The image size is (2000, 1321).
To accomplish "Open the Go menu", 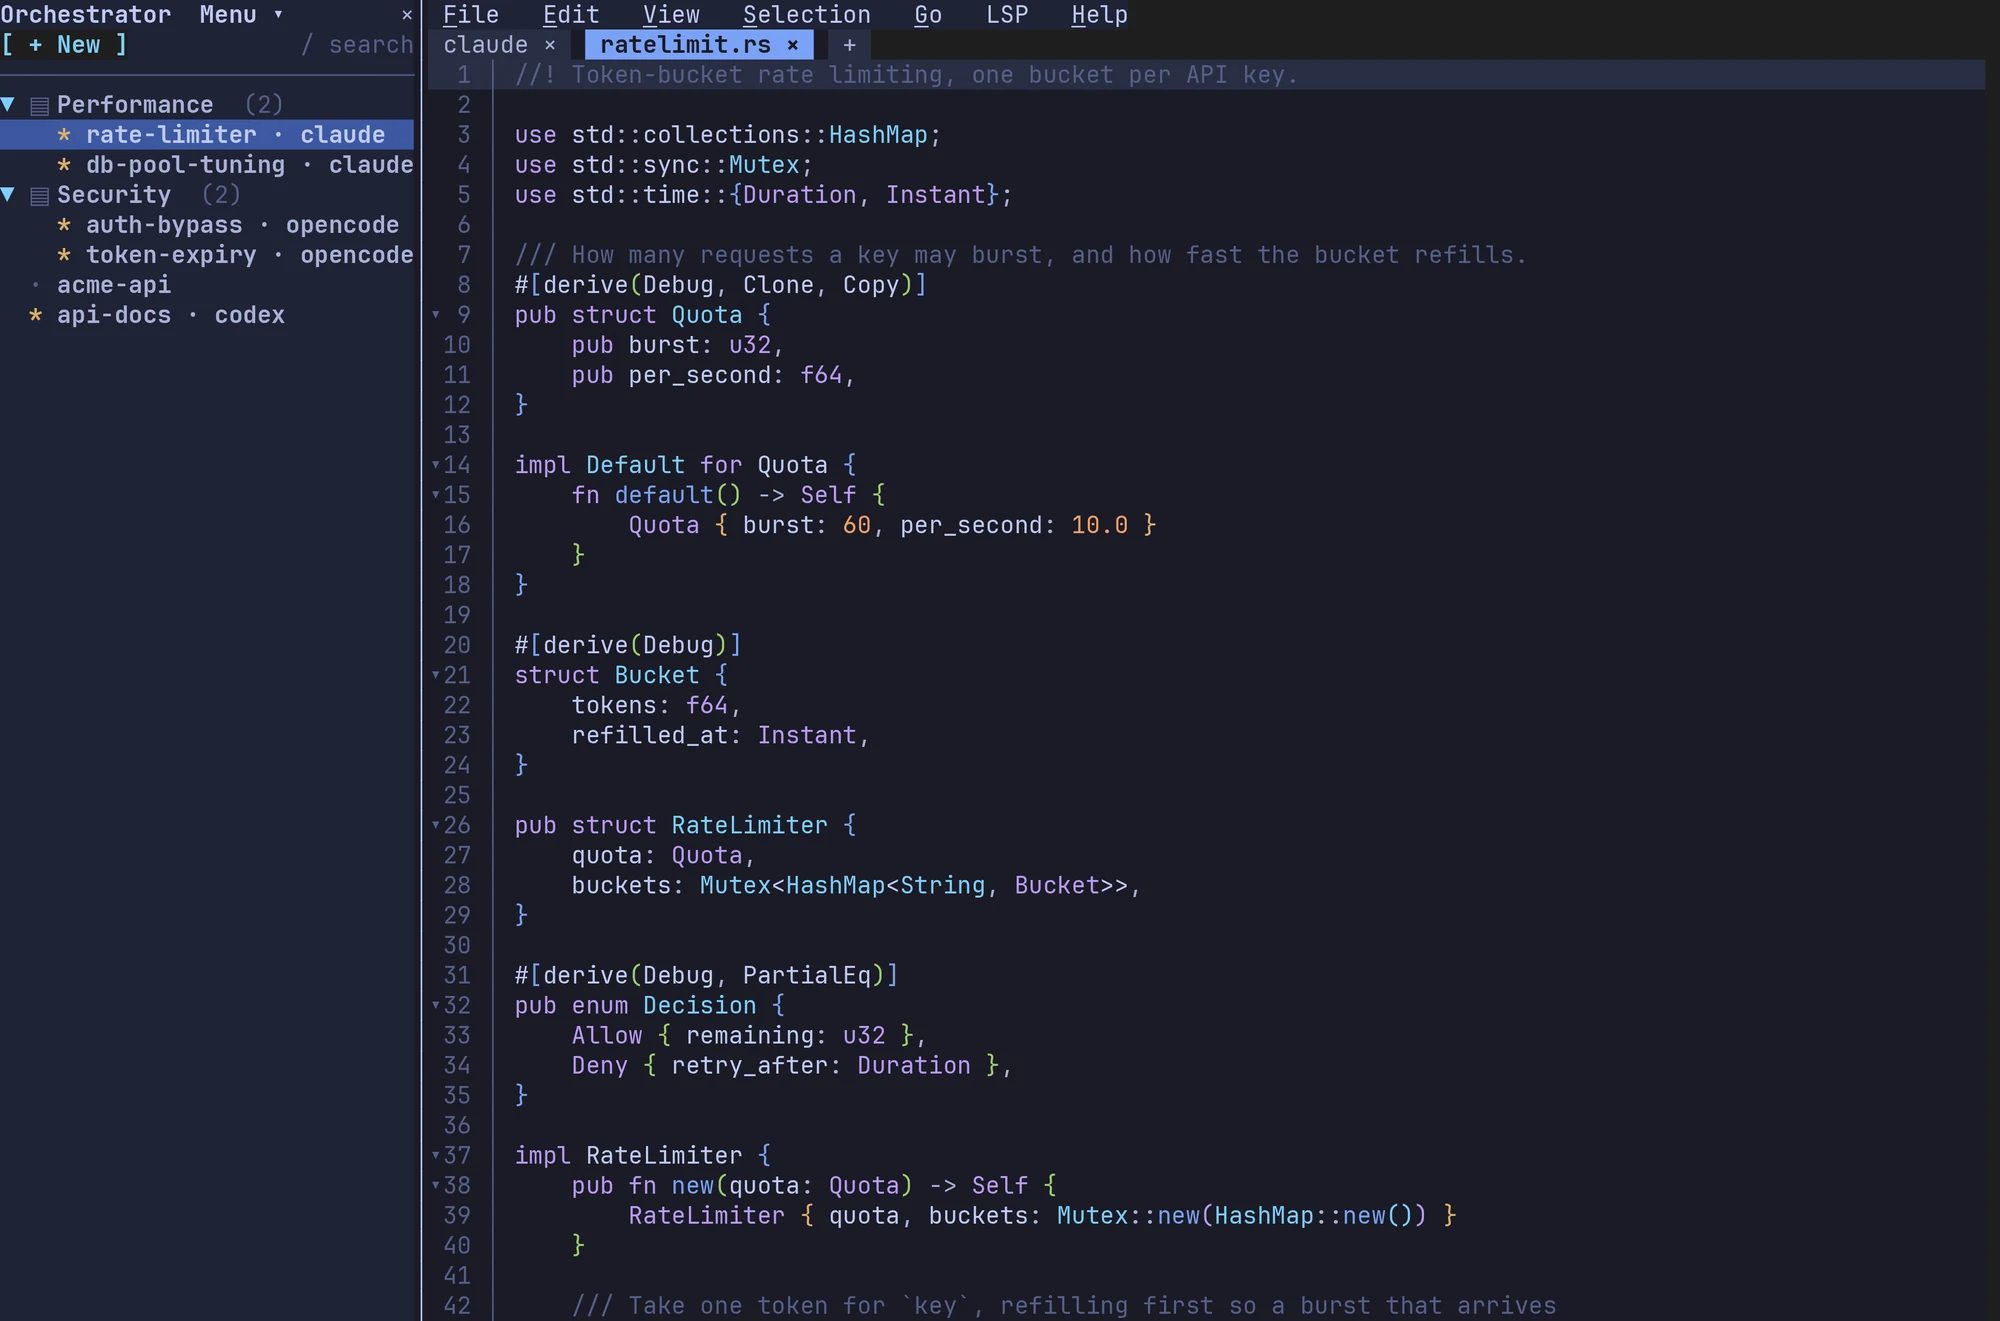I will [x=928, y=15].
